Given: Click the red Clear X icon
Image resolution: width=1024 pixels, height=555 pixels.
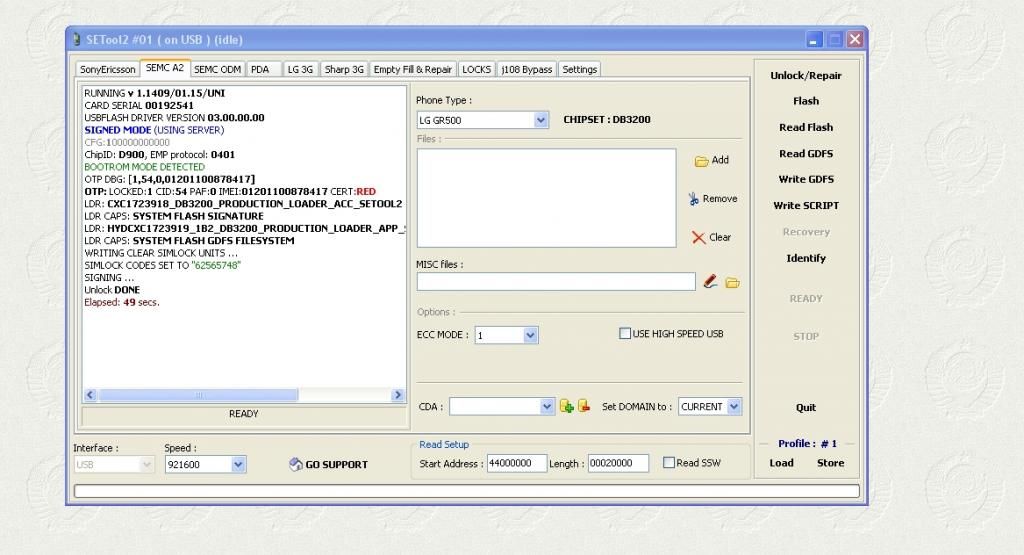Looking at the screenshot, I should click(699, 238).
